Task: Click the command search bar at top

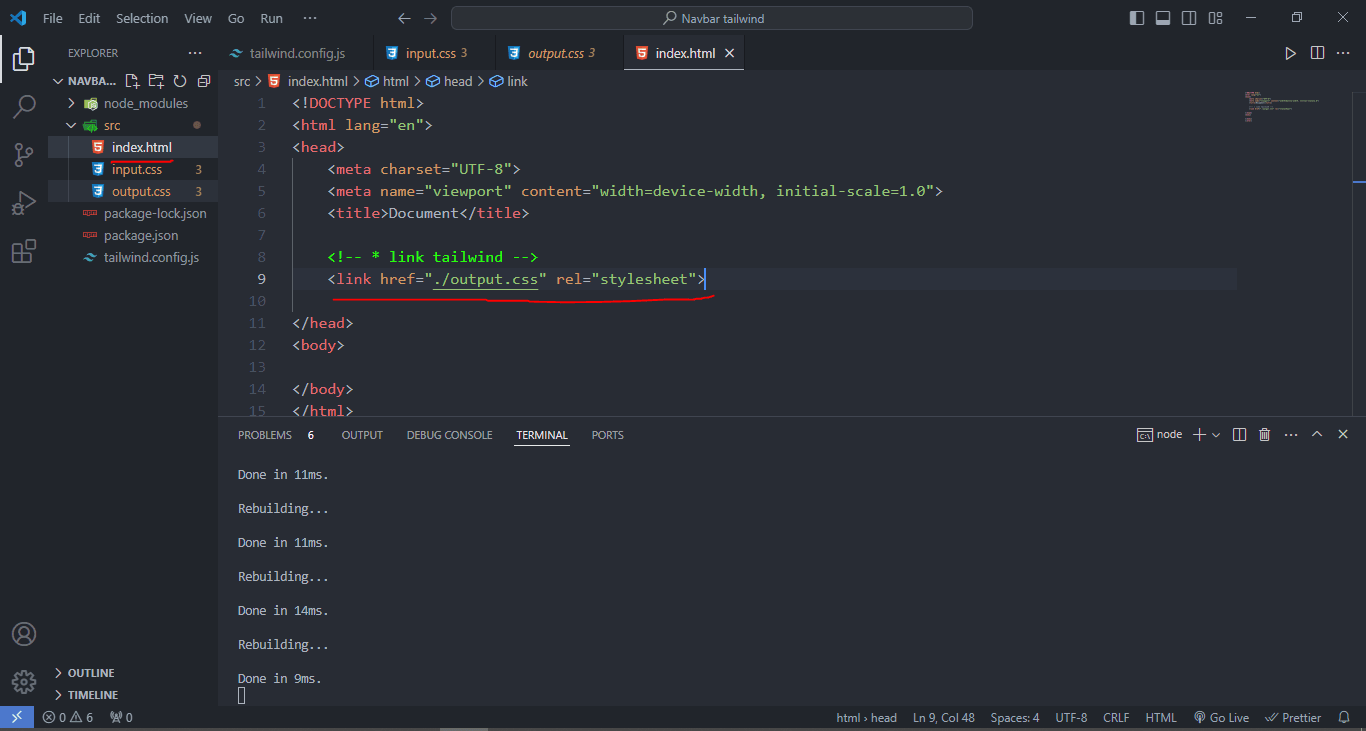Action: [711, 17]
